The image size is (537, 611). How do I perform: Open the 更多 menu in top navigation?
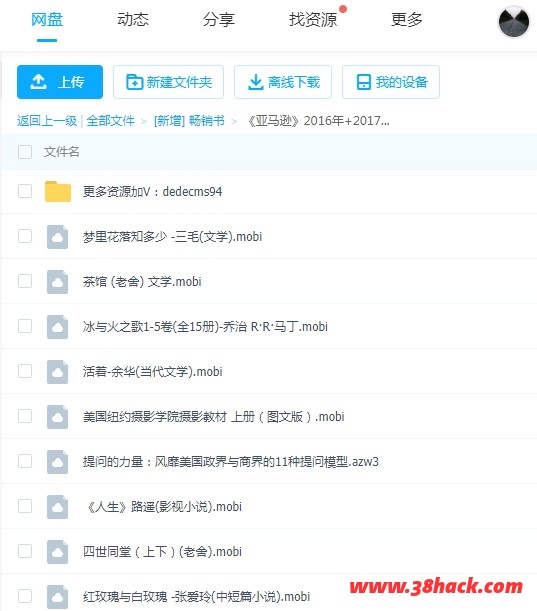coord(406,19)
